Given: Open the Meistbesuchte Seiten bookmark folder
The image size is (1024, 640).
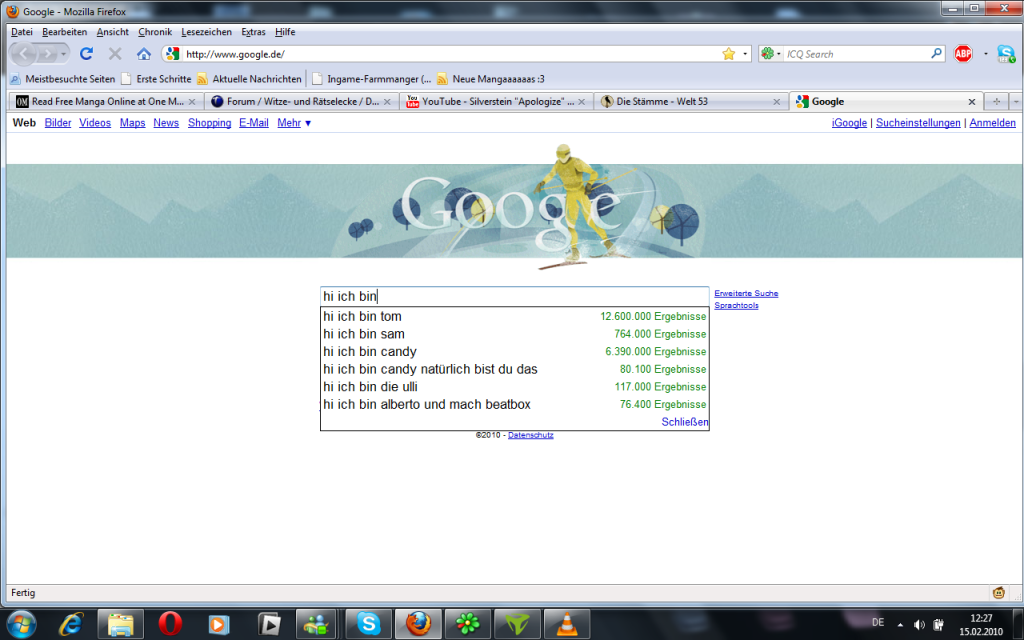Looking at the screenshot, I should click(62, 79).
